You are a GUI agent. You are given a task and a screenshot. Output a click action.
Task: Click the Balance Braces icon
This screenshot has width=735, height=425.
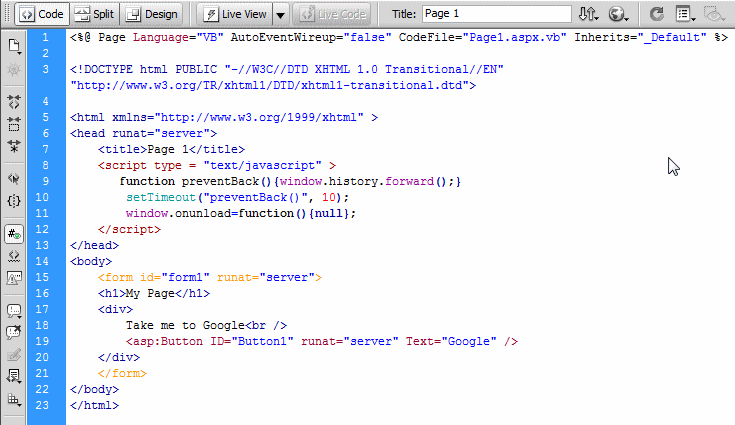(x=14, y=201)
